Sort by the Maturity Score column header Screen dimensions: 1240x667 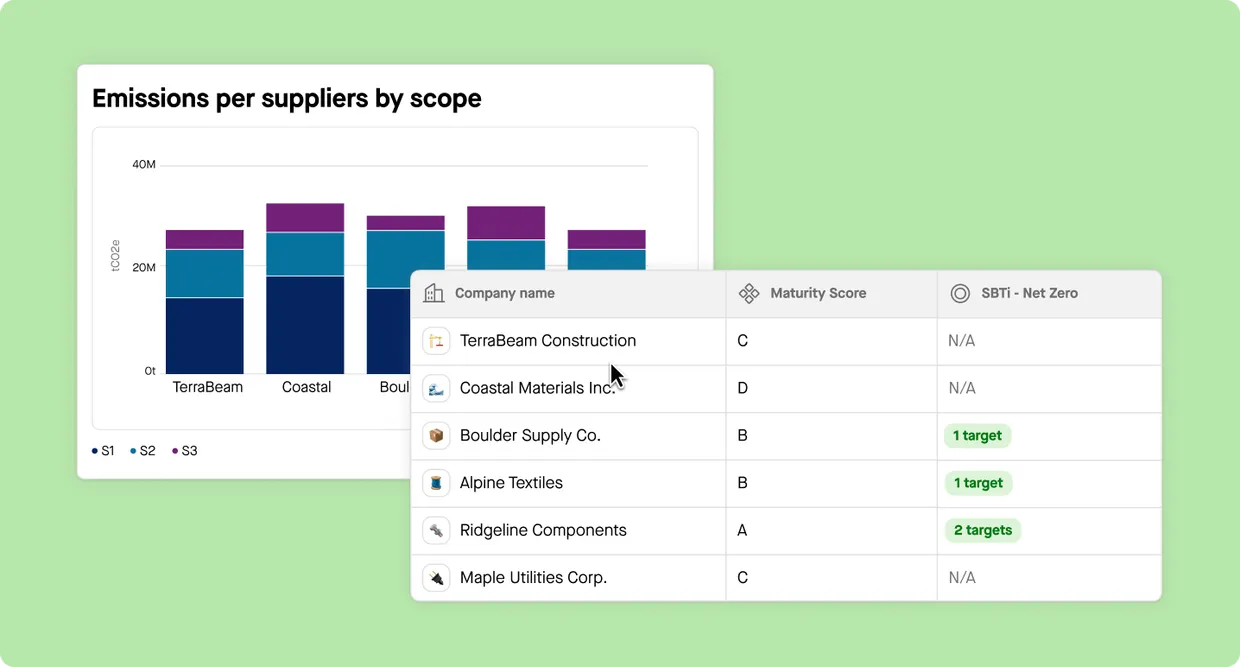click(x=817, y=293)
